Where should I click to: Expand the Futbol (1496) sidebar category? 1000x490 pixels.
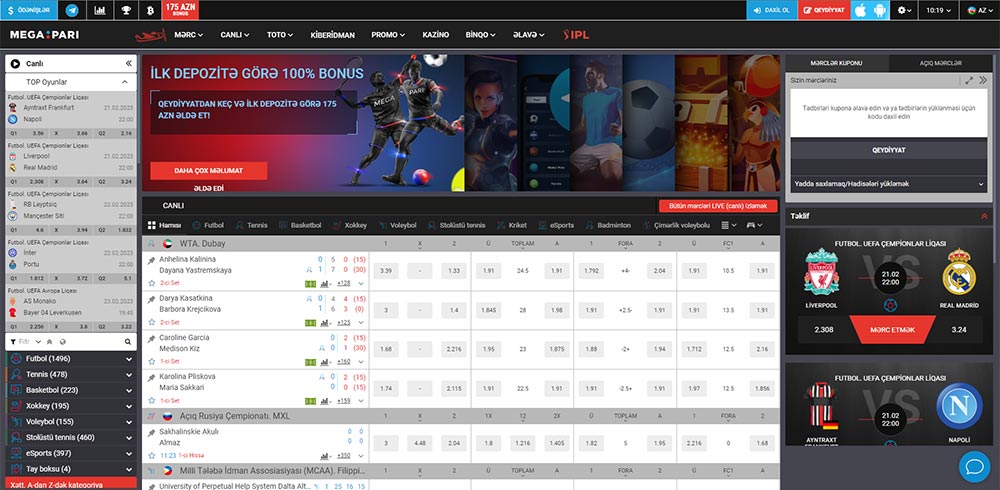point(128,357)
